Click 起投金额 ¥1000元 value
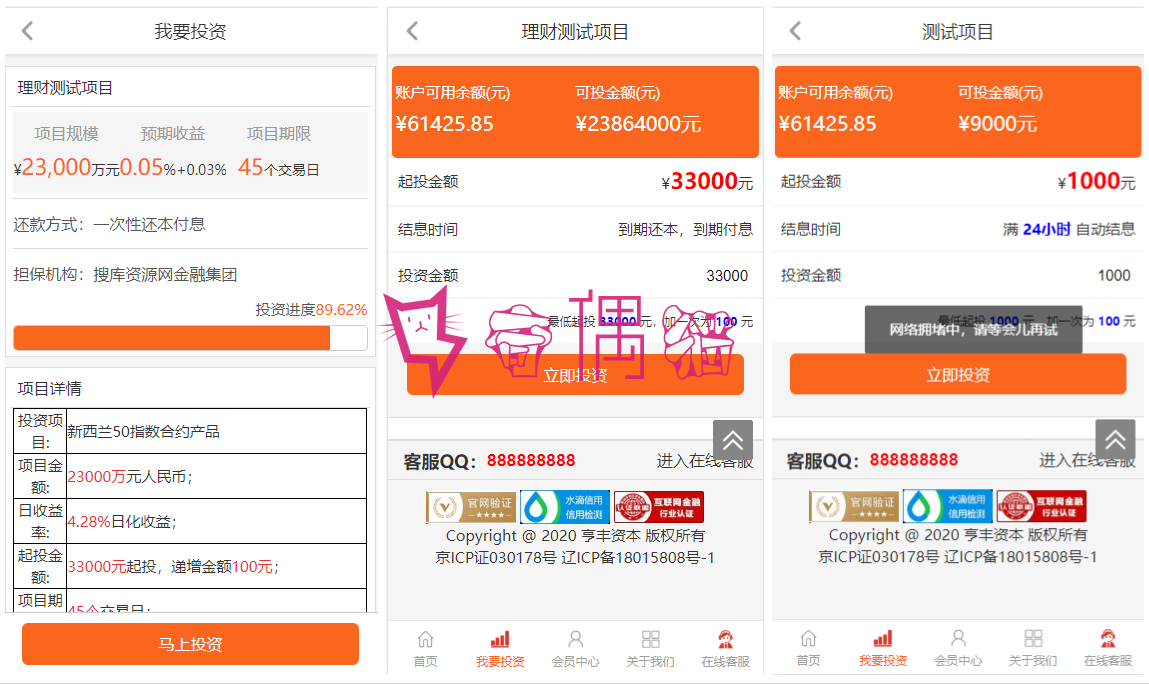Viewport: 1149px width, 684px height. tap(1096, 181)
